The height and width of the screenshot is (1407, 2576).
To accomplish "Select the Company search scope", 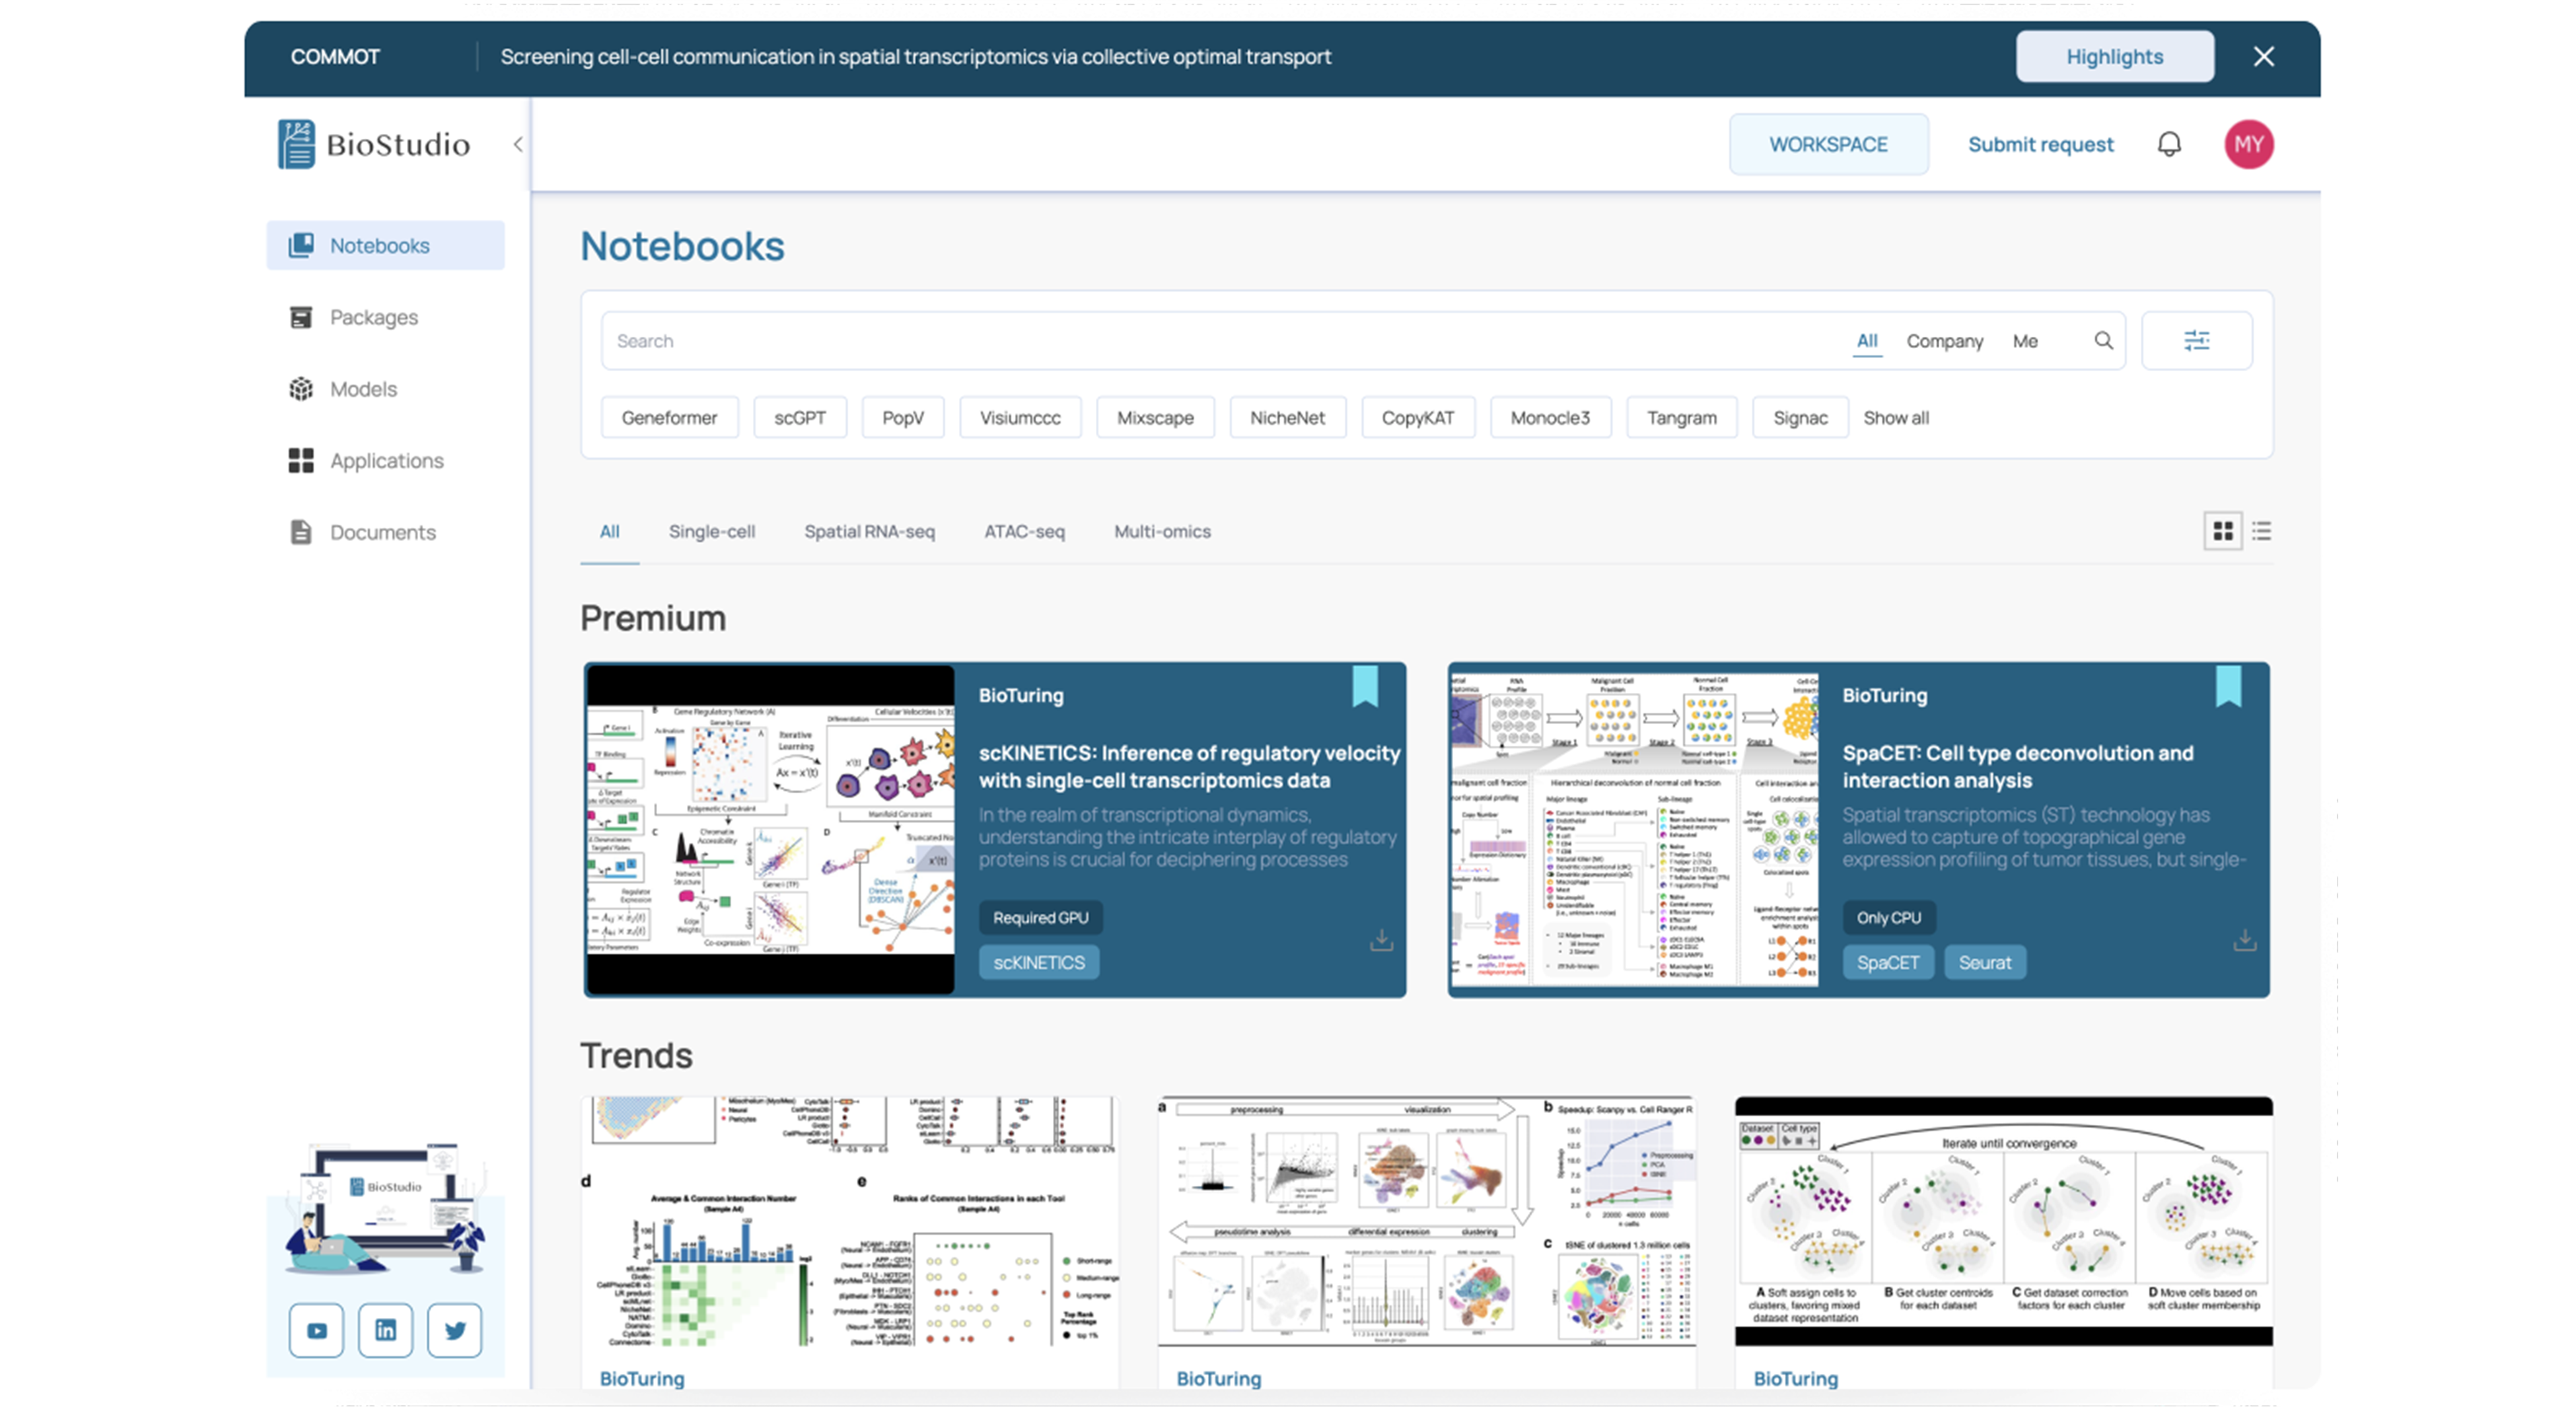I will tap(1944, 341).
